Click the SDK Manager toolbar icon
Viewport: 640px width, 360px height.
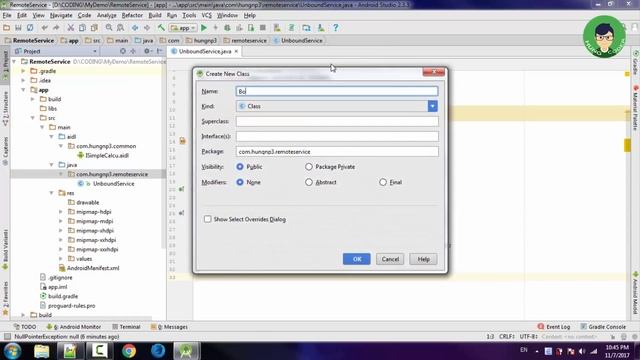[x=321, y=28]
